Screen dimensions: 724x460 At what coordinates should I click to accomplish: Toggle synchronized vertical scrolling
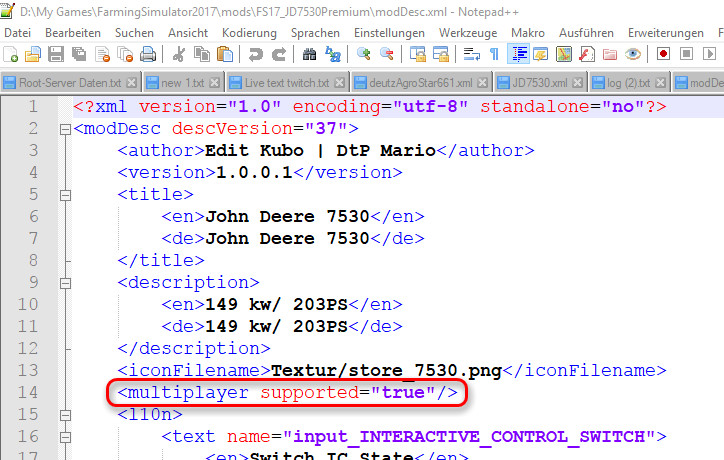coord(418,54)
